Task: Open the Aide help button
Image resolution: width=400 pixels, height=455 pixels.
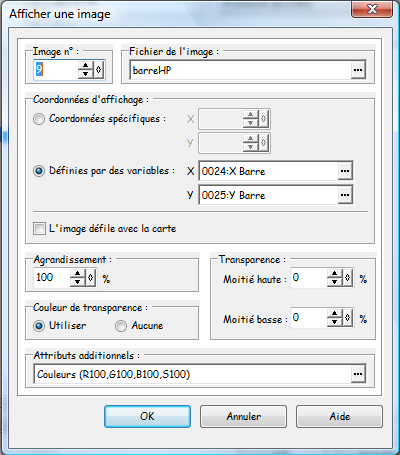Action: pos(339,416)
